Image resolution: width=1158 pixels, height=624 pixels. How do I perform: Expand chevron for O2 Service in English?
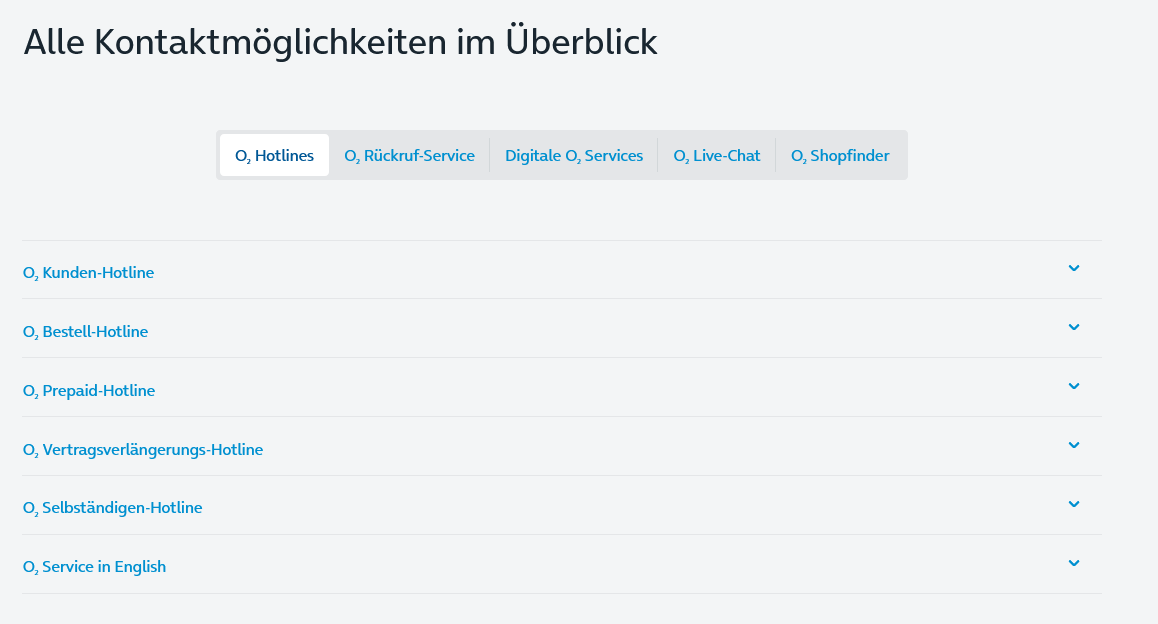[x=1074, y=563]
